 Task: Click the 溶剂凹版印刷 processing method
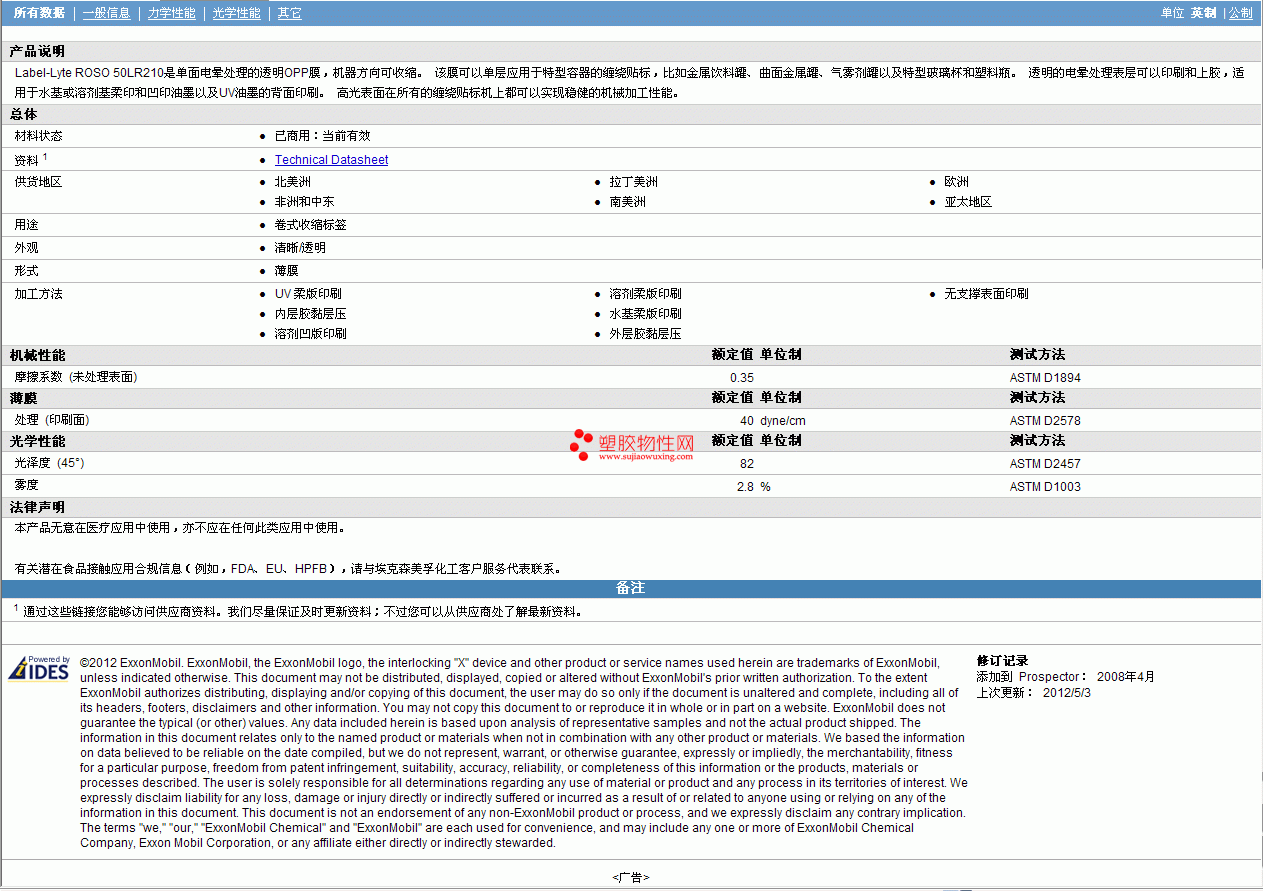click(311, 334)
